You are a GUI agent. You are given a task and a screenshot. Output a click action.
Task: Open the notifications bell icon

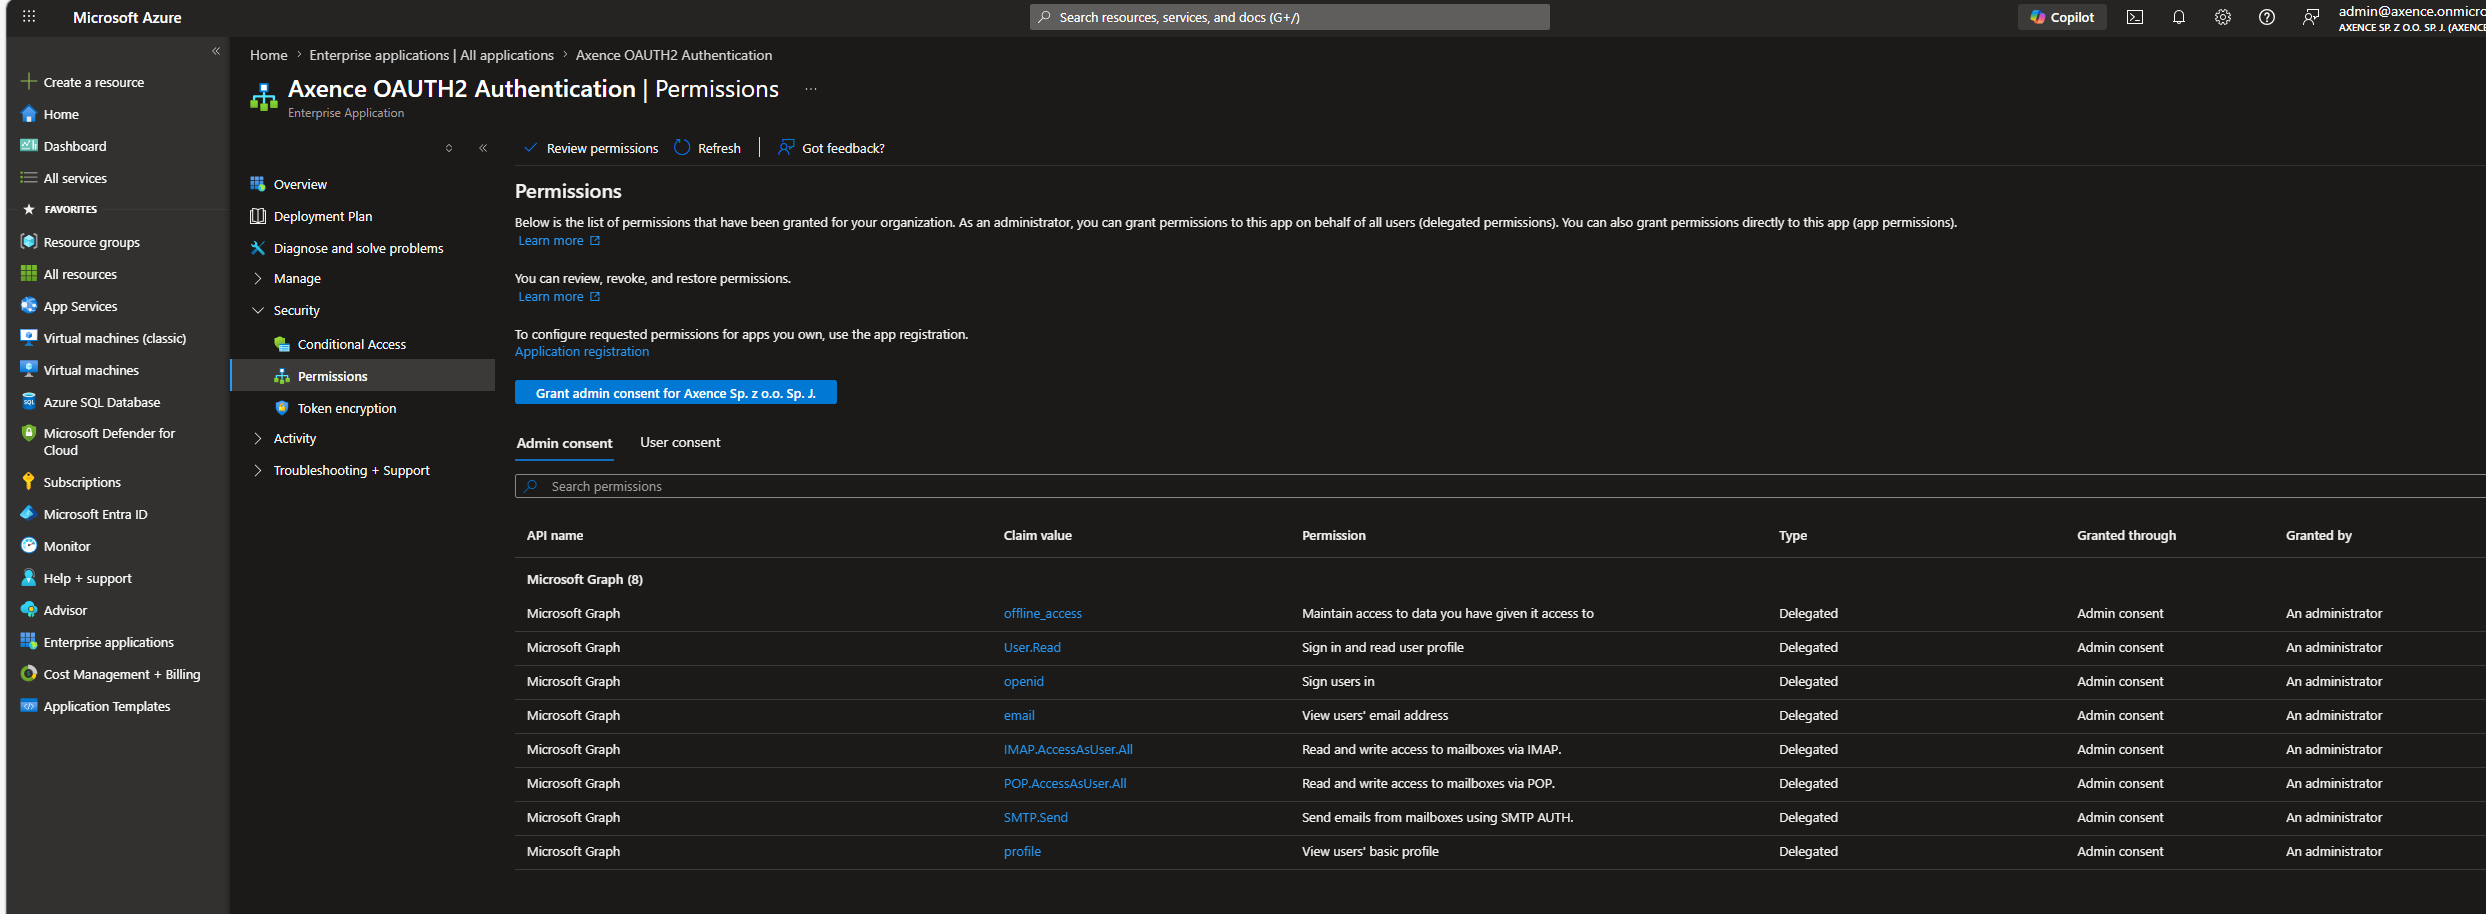point(2179,17)
